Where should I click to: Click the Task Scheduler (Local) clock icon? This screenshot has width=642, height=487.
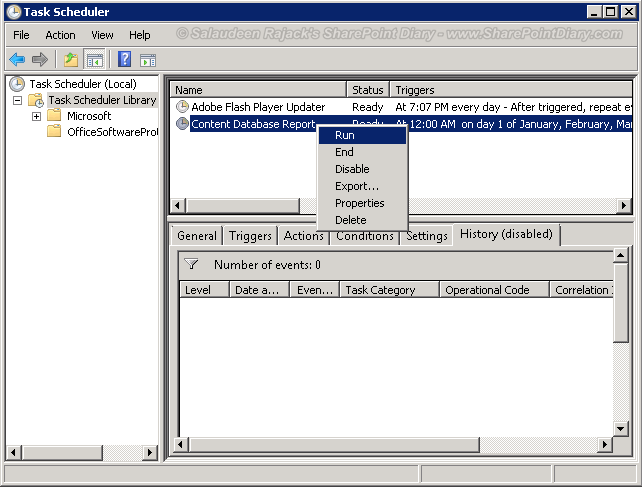17,84
